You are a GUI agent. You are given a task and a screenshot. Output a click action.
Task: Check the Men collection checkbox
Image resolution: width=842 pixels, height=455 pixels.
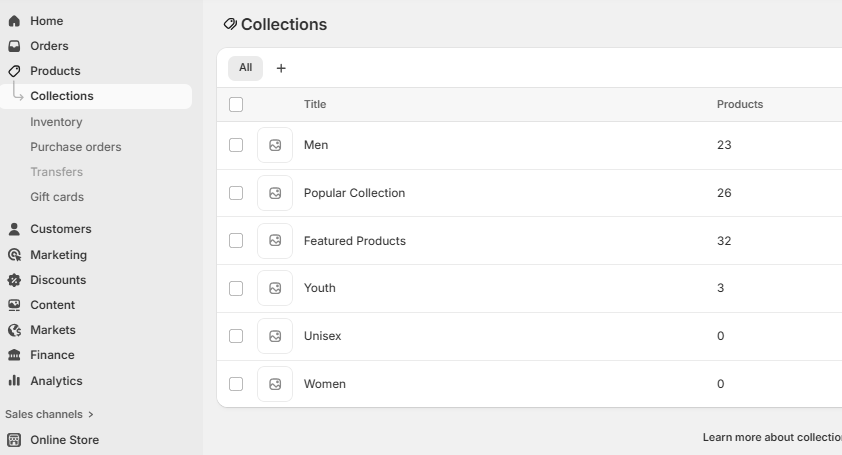pos(236,145)
